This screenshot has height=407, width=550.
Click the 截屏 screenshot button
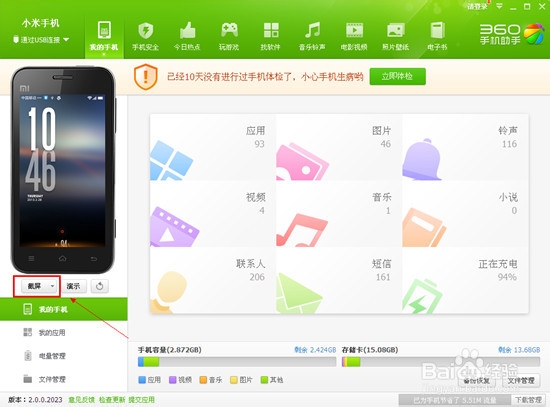(x=34, y=286)
